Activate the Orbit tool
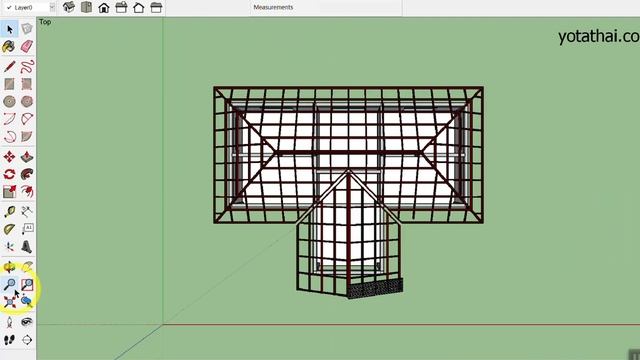 pos(9,267)
